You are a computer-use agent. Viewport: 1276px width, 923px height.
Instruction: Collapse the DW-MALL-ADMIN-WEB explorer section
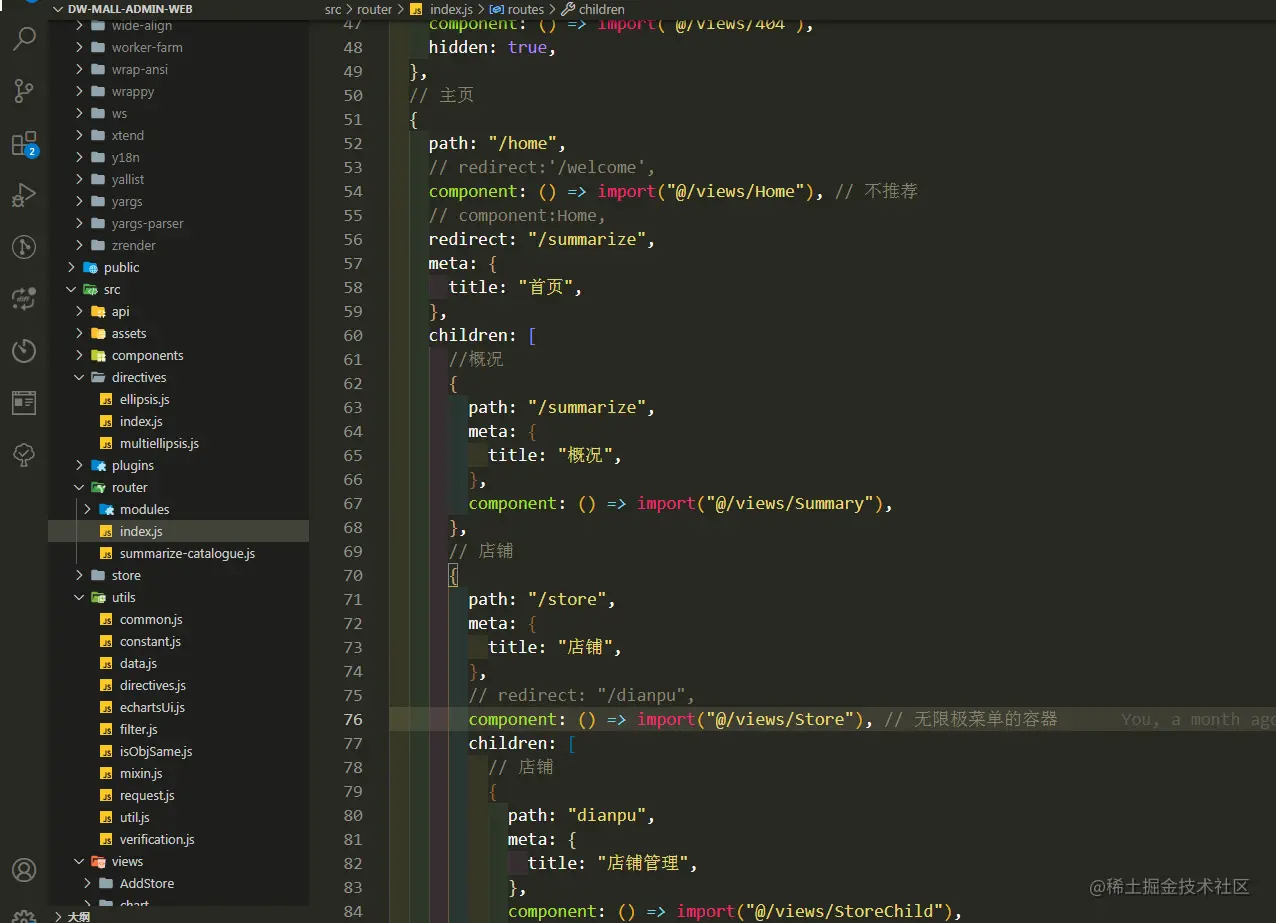point(58,9)
